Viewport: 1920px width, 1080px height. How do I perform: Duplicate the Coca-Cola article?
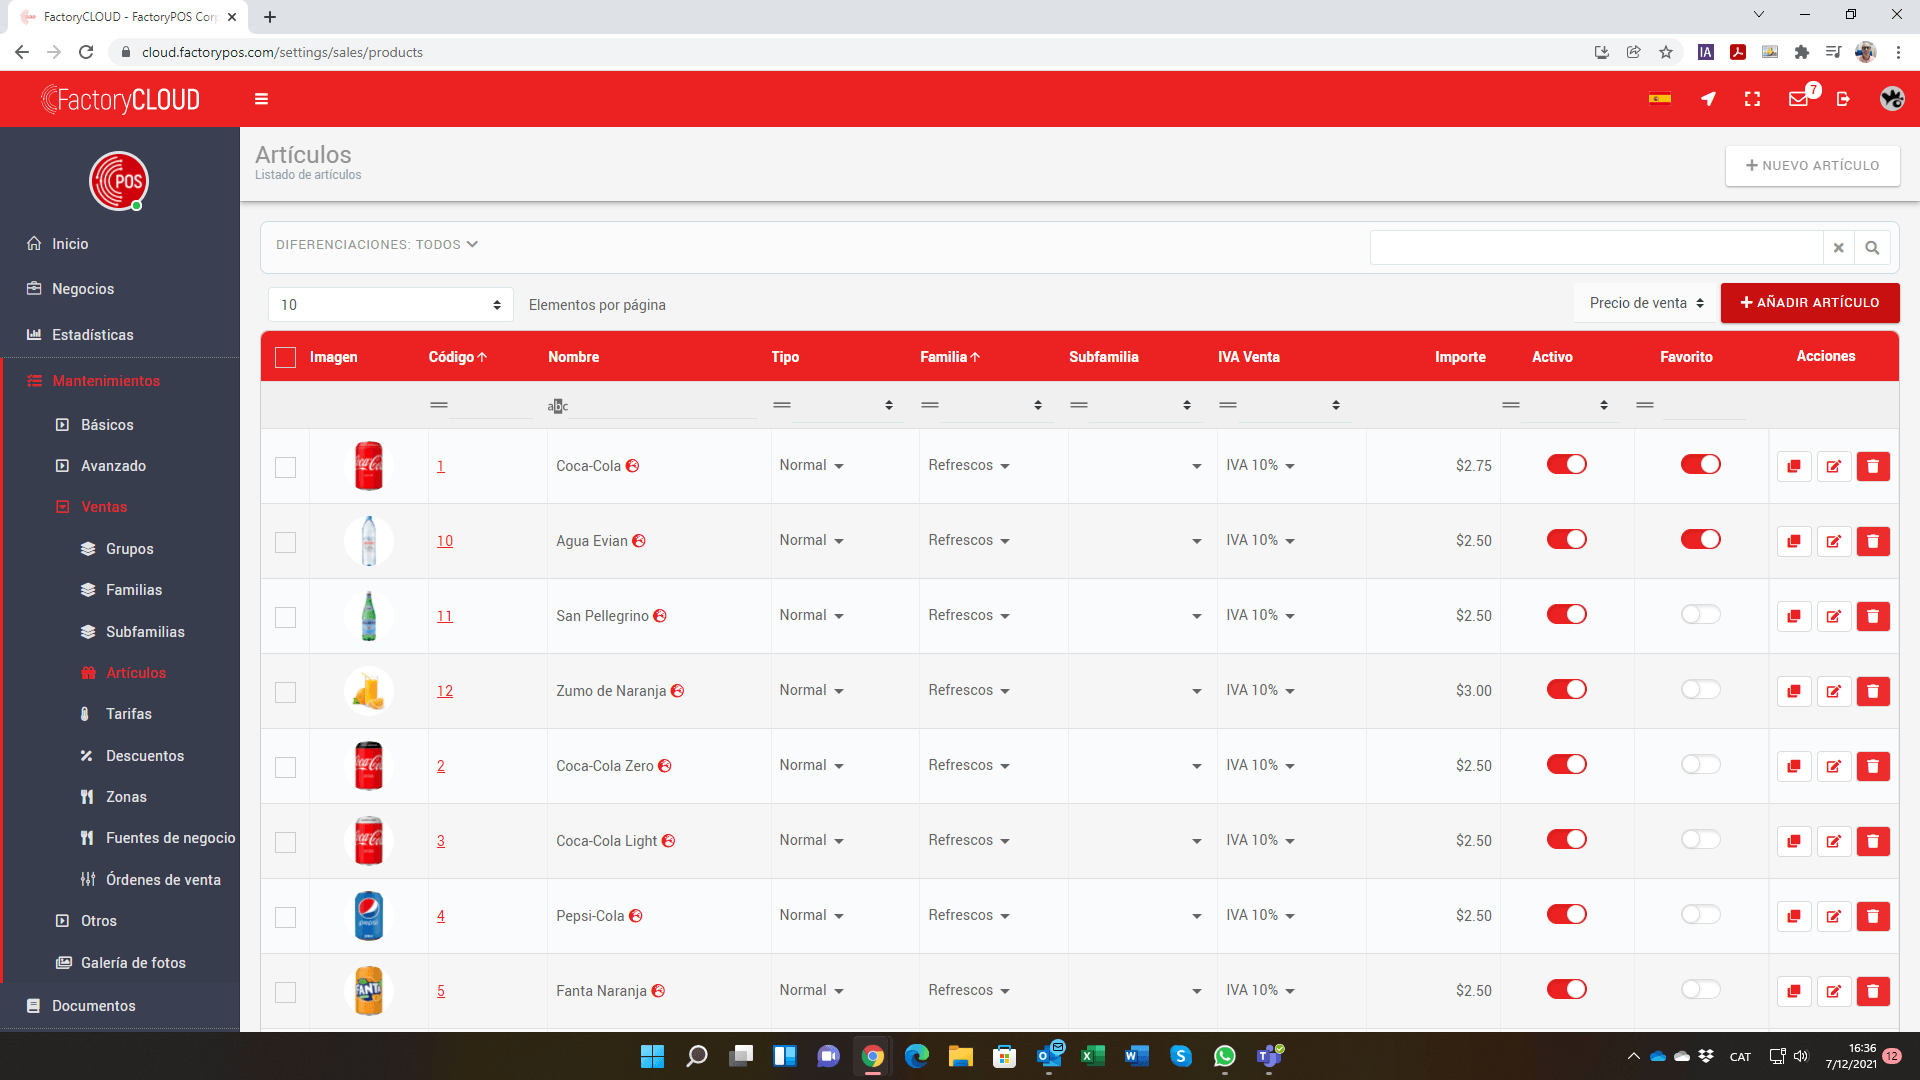(1794, 466)
